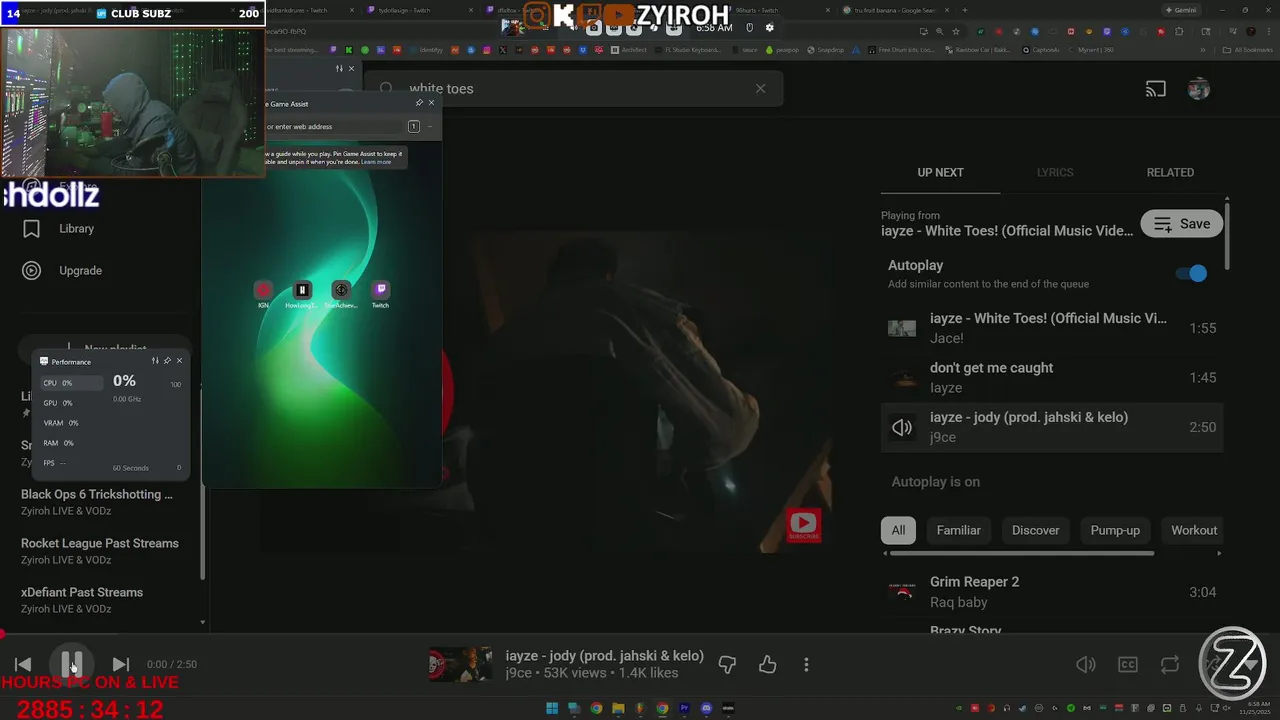Select the All filter chip
Image resolution: width=1280 pixels, height=720 pixels.
click(898, 530)
